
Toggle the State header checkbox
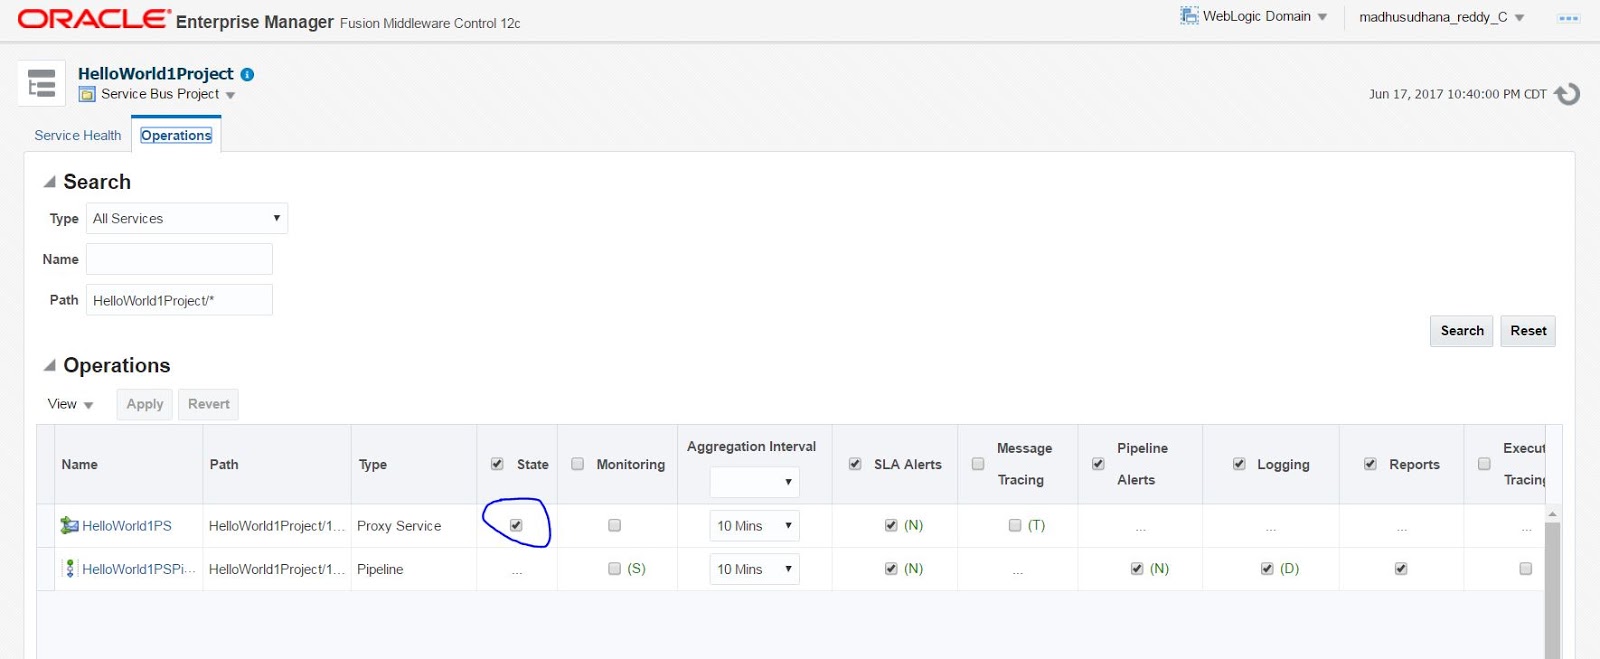(497, 464)
